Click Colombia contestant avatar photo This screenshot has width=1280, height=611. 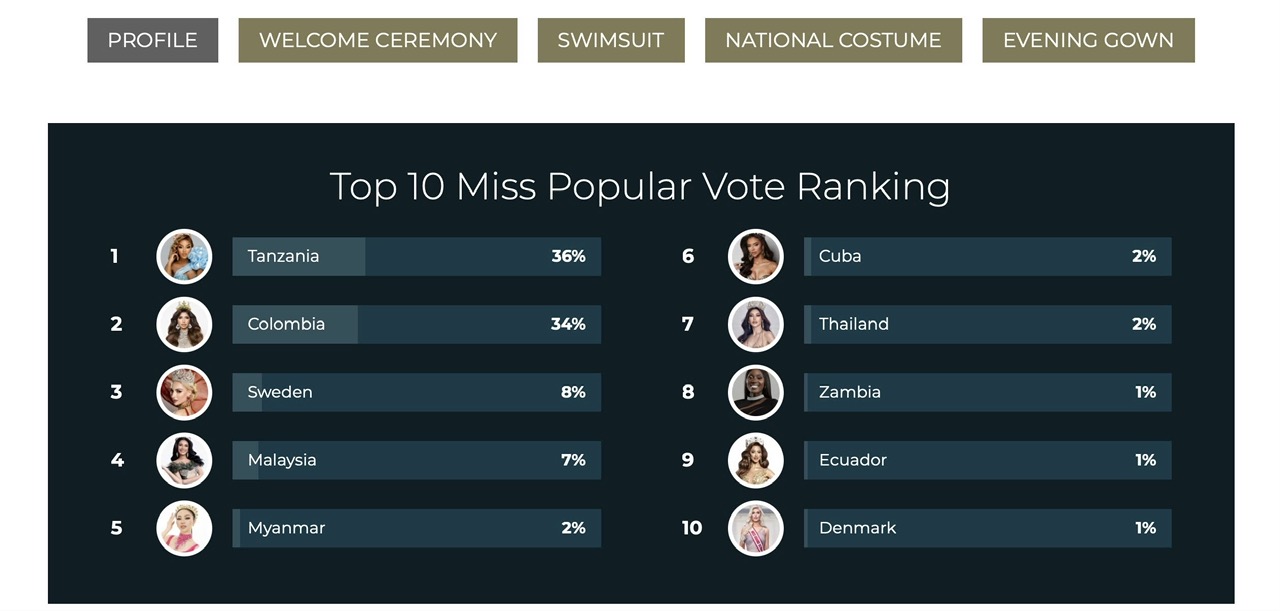coord(184,325)
